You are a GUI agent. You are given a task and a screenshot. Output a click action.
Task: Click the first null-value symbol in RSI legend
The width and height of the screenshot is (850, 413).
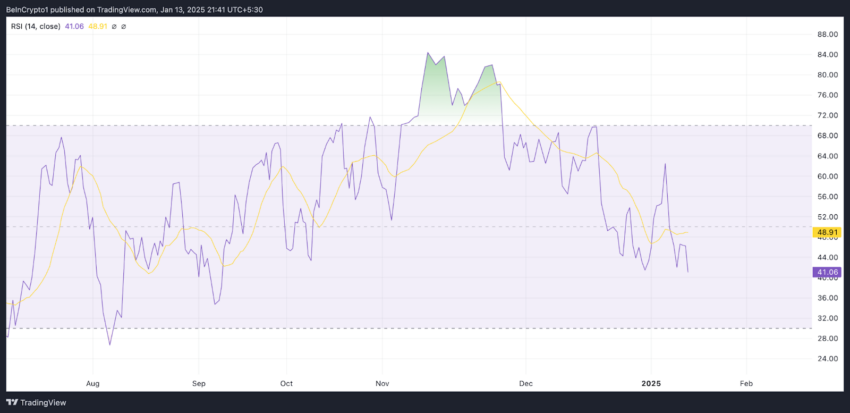point(113,25)
